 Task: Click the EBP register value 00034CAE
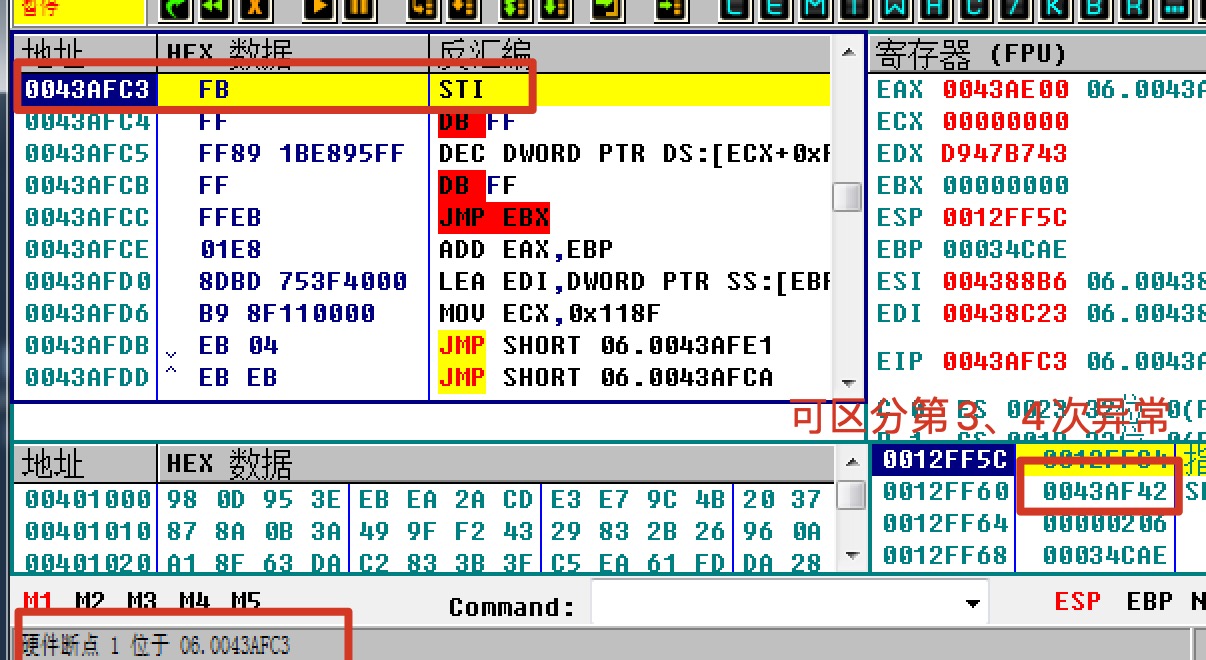[x=1006, y=250]
